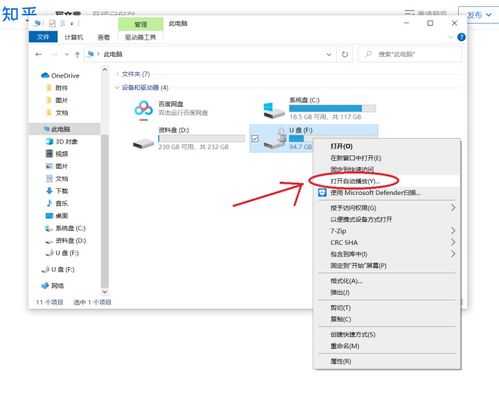Click the 搜索"此电脑" search field
This screenshot has height=394, width=499.
pyautogui.click(x=410, y=54)
